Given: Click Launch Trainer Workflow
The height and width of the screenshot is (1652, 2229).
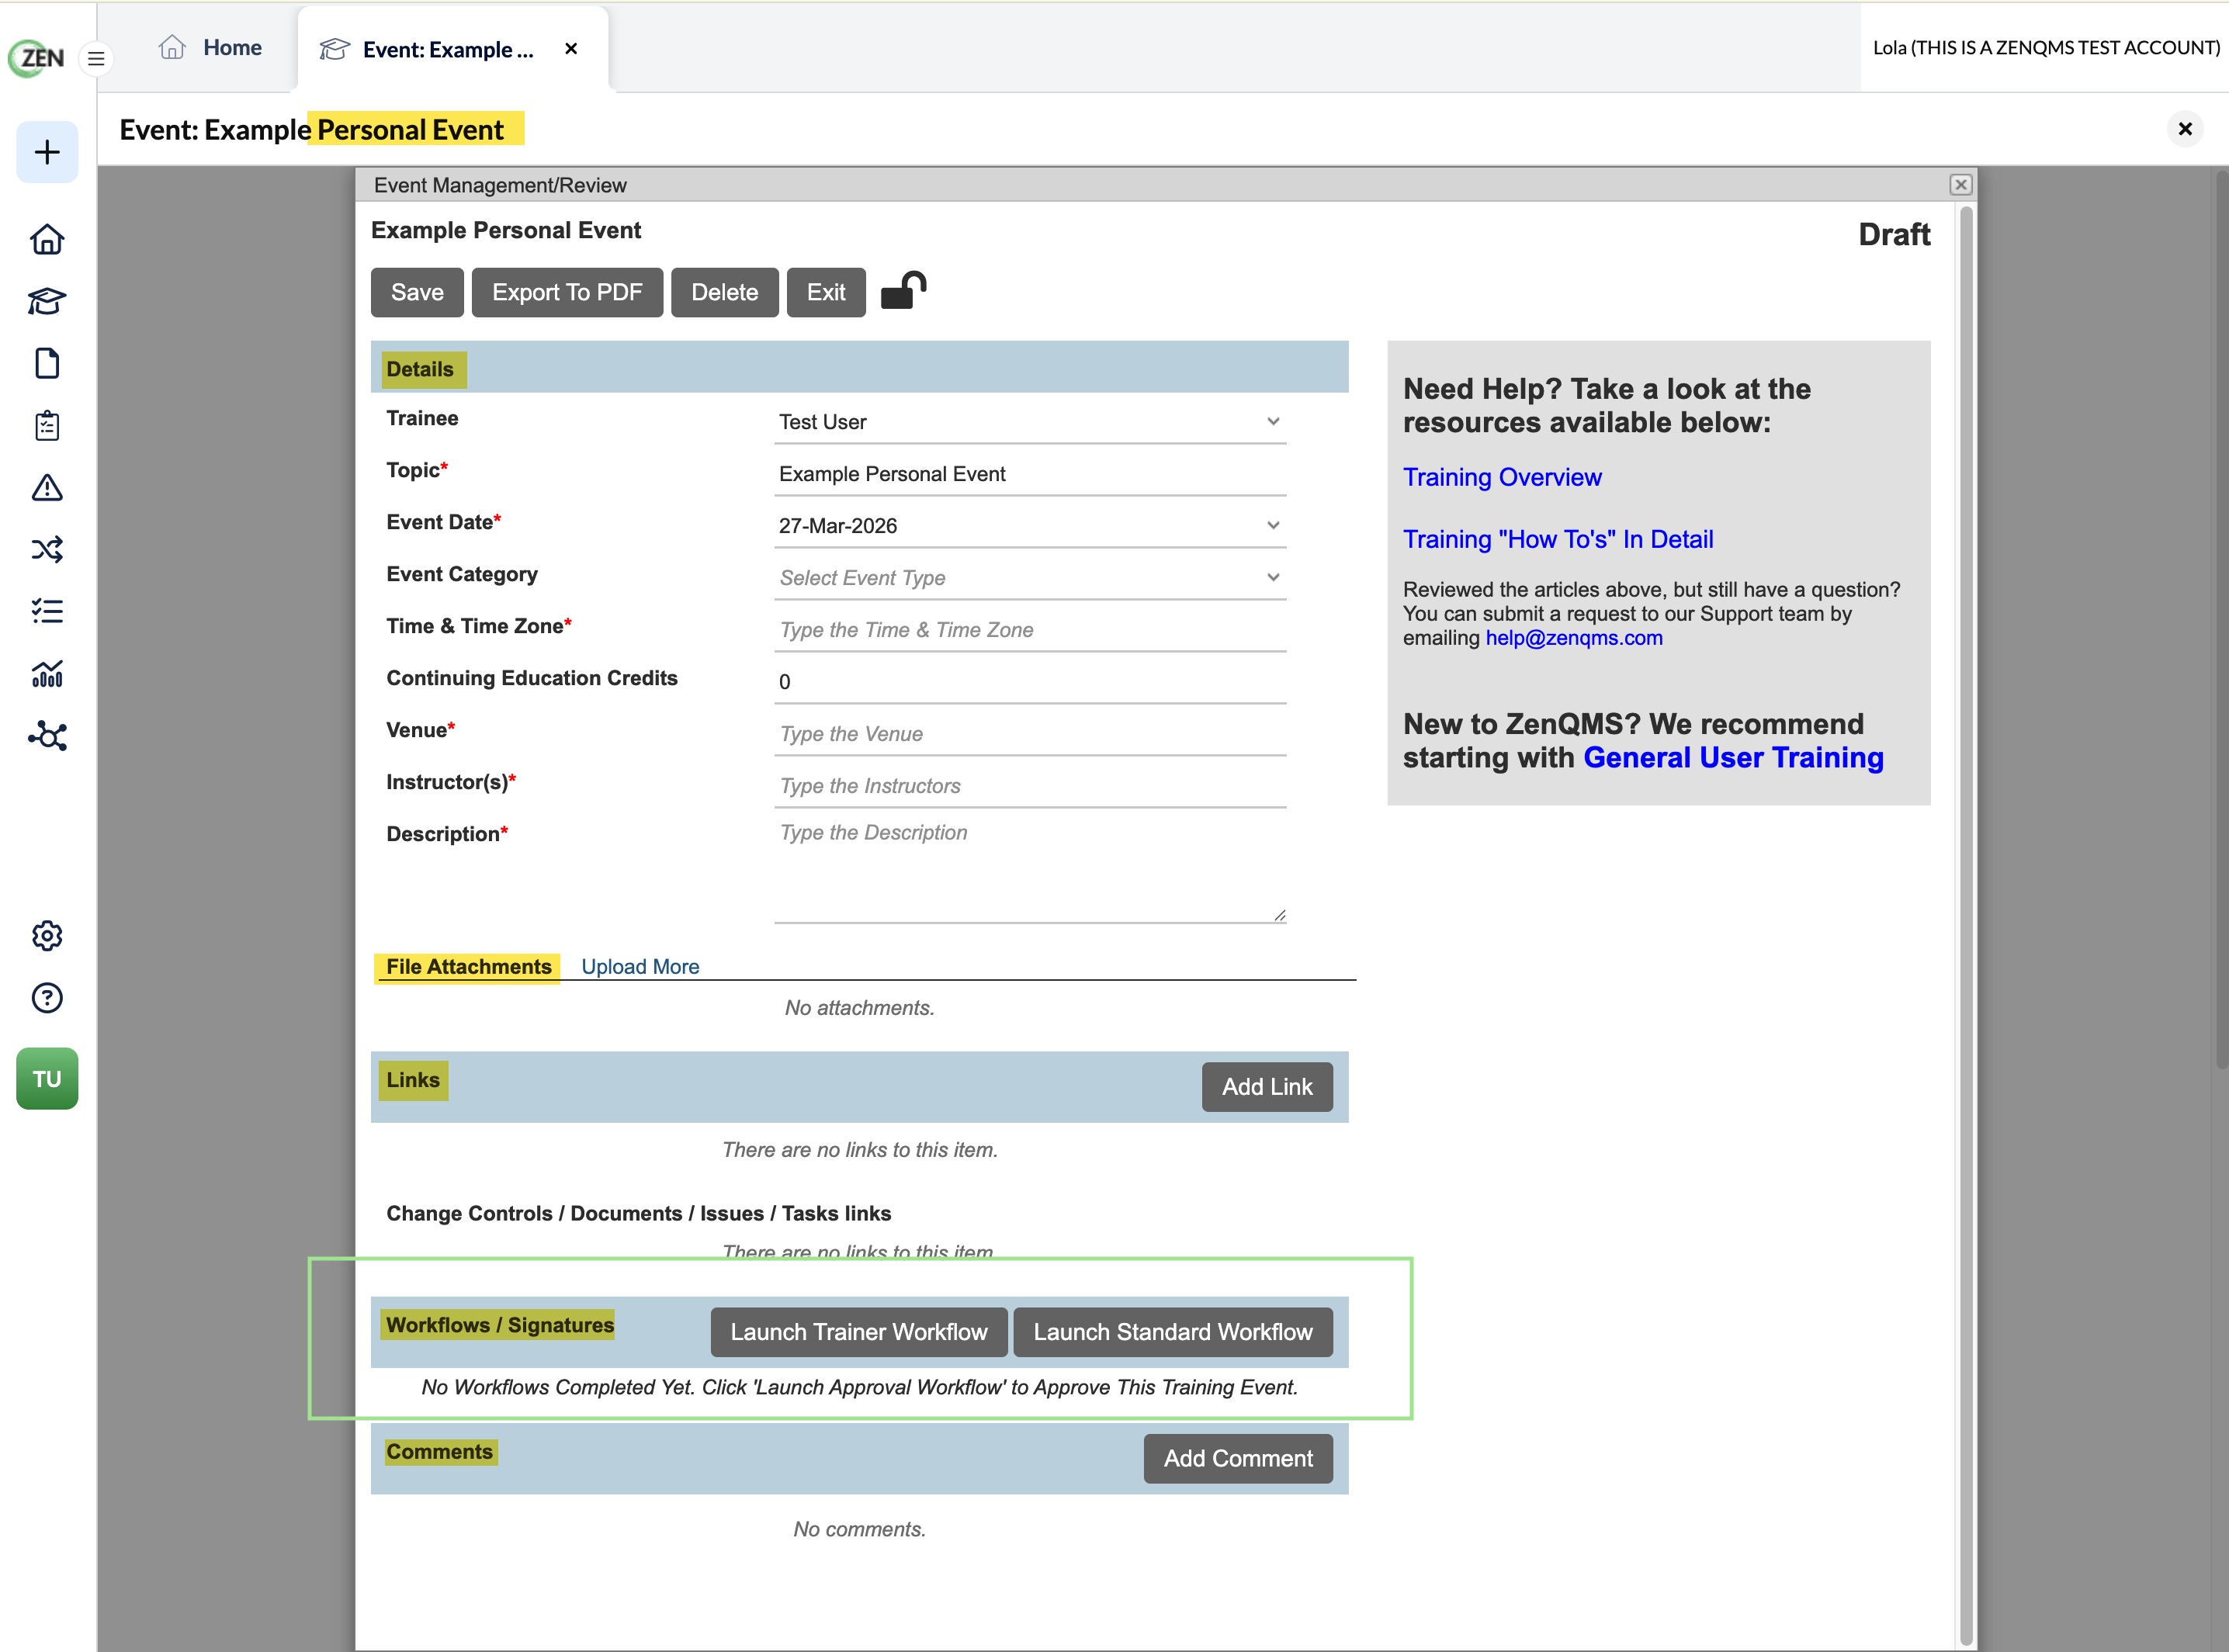Looking at the screenshot, I should (859, 1332).
